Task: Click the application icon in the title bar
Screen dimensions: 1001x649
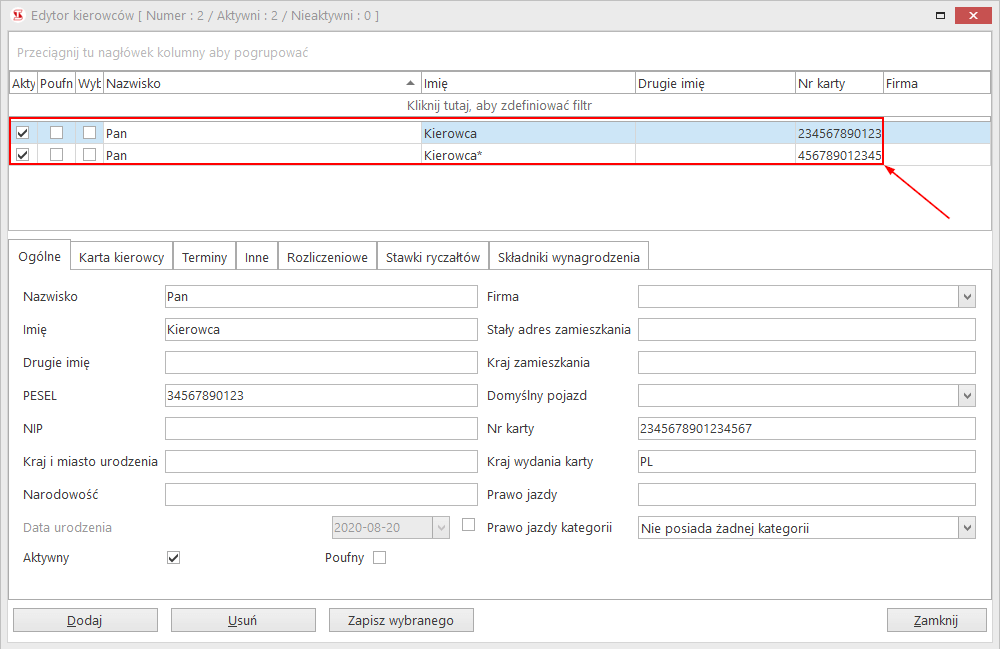Action: 17,16
